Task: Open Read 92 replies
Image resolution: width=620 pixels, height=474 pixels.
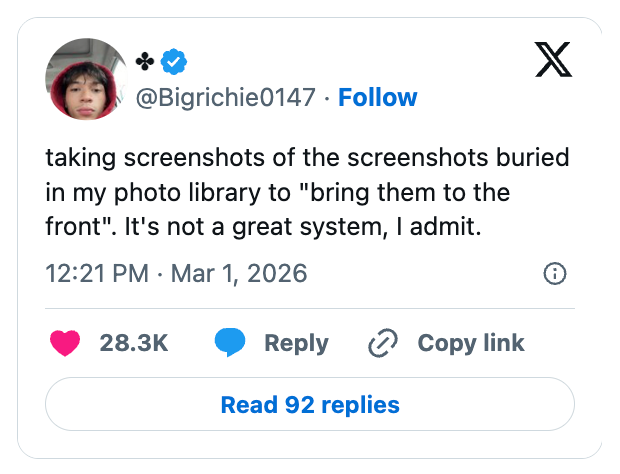Action: point(310,405)
